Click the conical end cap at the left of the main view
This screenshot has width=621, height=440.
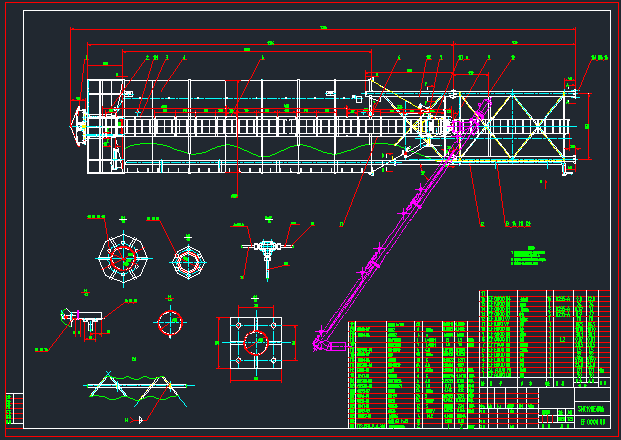(78, 126)
